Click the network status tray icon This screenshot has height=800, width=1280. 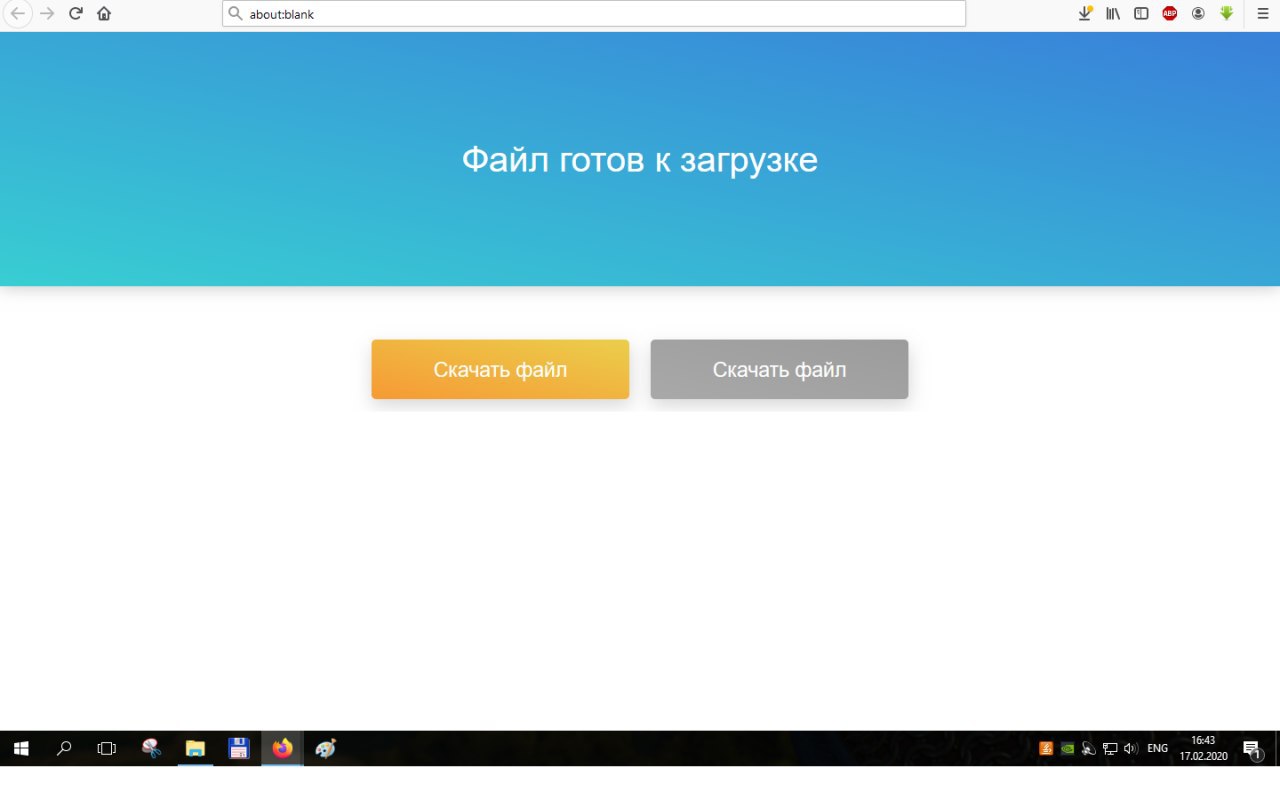(1110, 748)
